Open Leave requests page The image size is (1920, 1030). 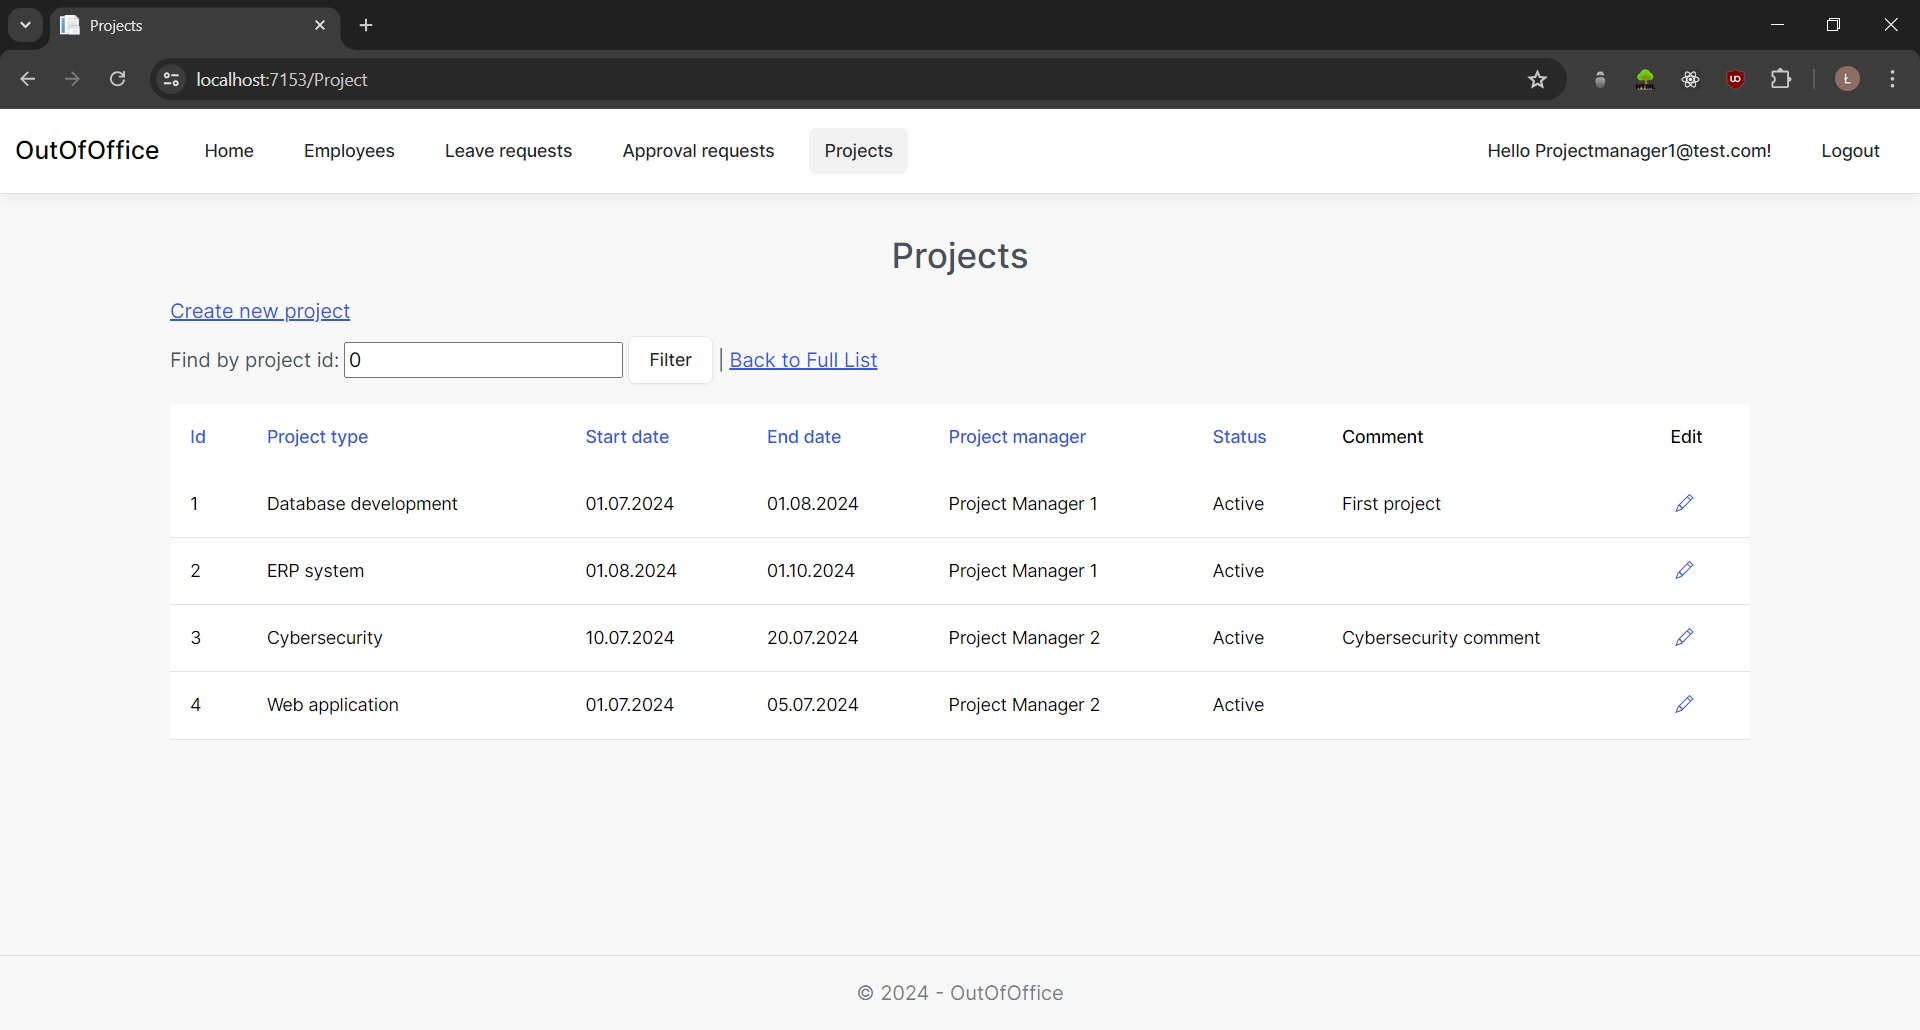pos(508,151)
